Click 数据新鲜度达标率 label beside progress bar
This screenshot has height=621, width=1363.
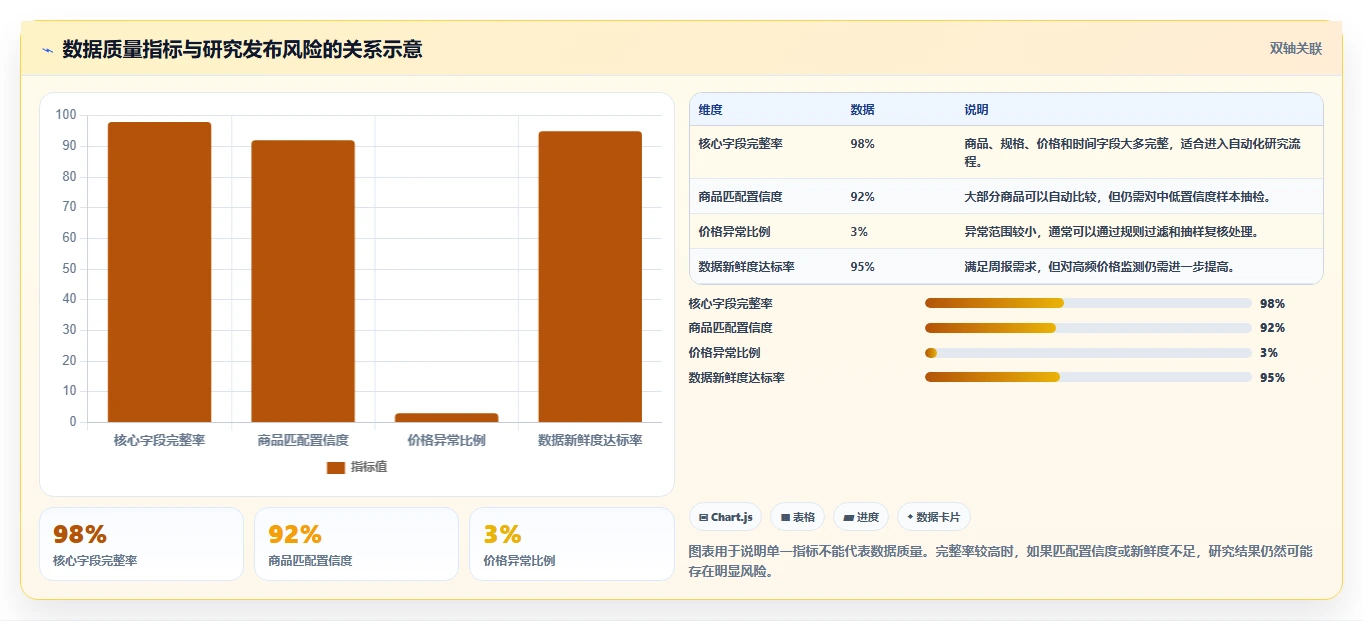pos(737,378)
